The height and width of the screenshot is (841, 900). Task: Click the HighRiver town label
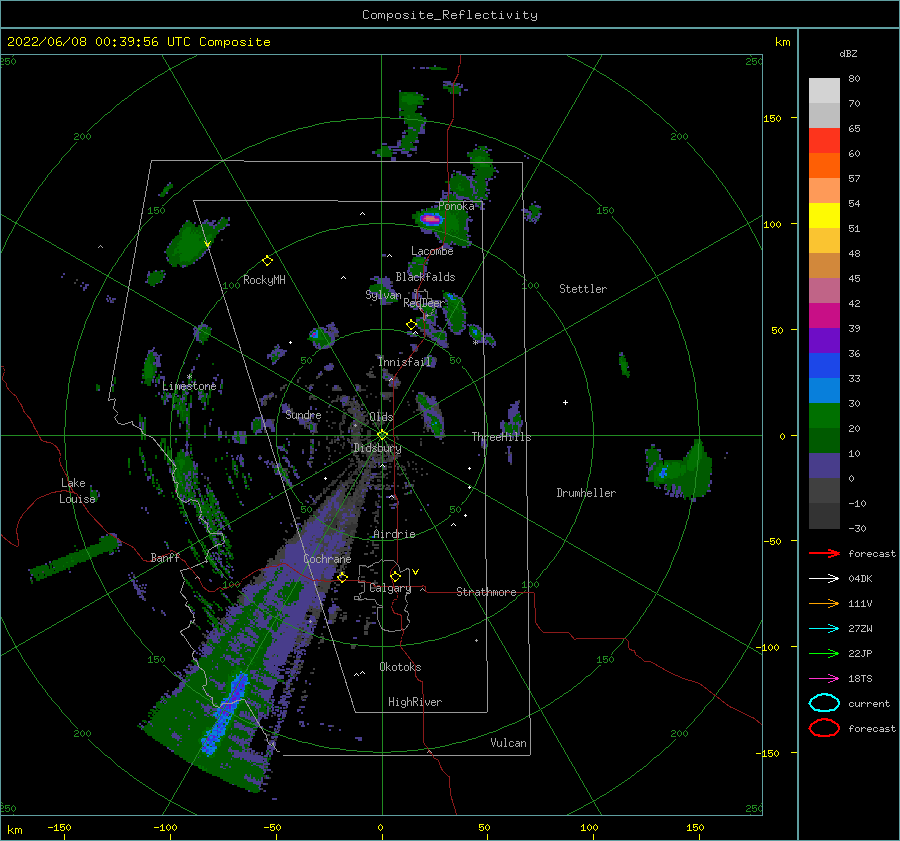point(415,703)
